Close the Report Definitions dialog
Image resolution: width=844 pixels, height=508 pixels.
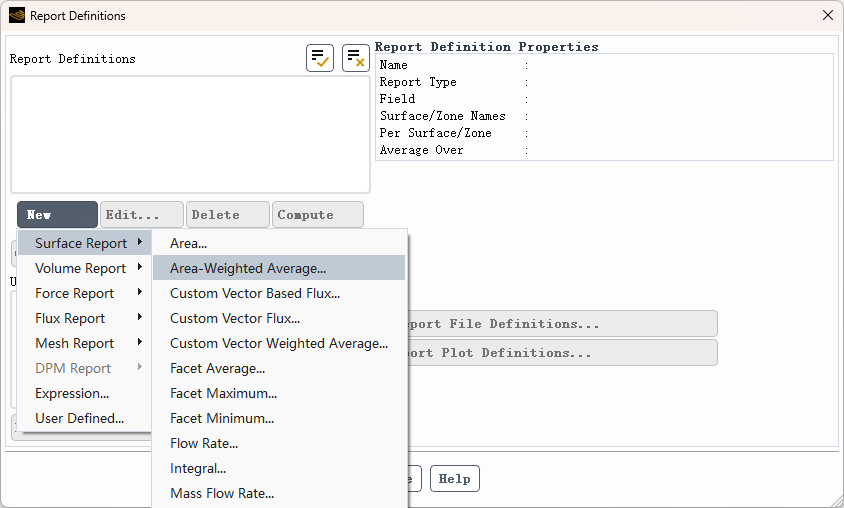point(827,16)
